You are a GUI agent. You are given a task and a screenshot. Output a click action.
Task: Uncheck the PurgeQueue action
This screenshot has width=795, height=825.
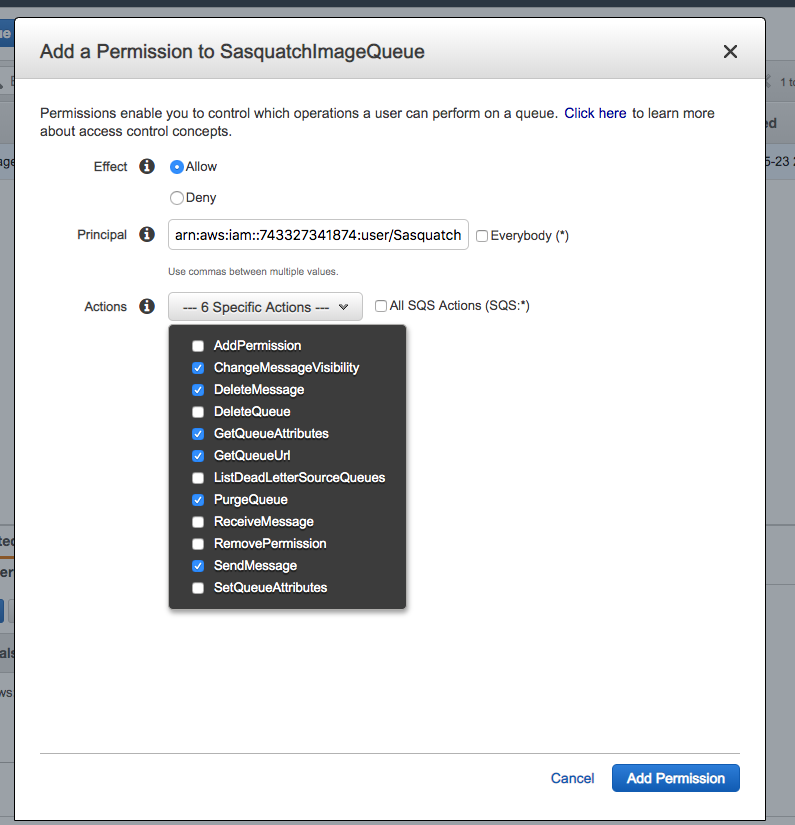198,500
